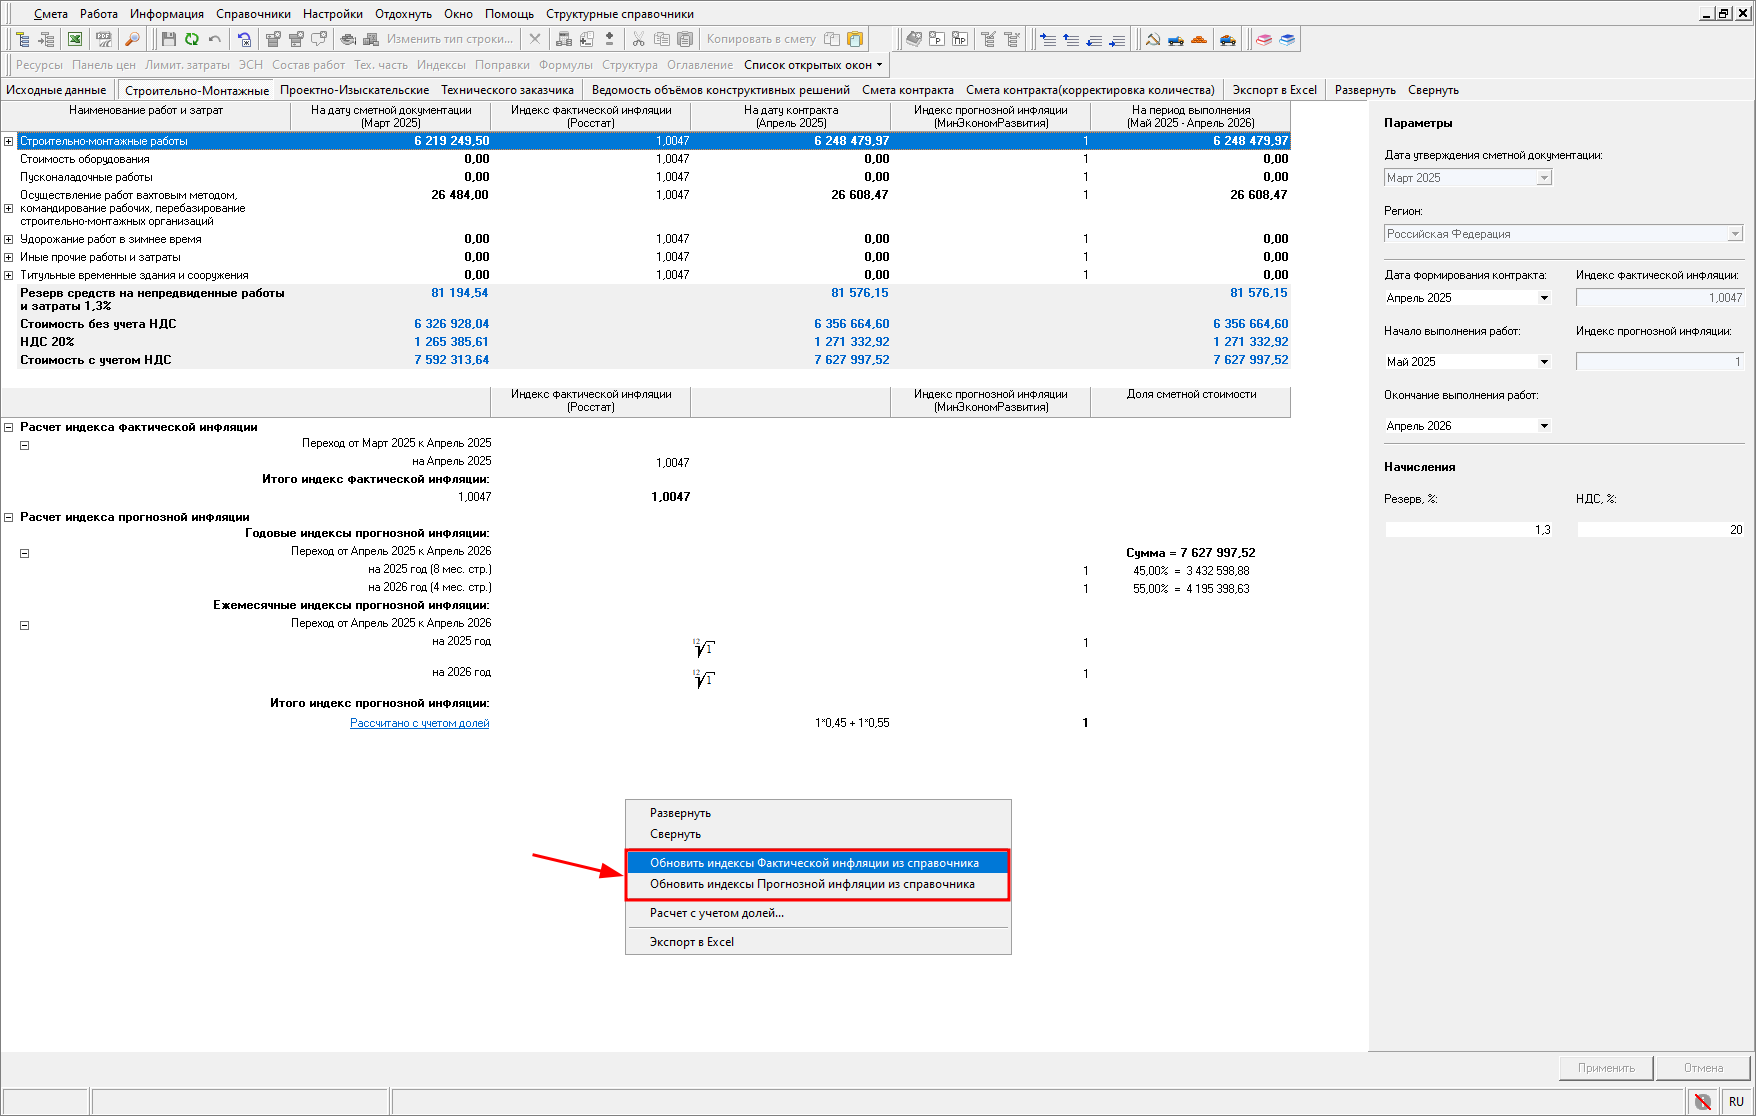Screen dimensions: 1756x1116
Task: Click the hammer and sickle labor icon
Action: [1153, 39]
